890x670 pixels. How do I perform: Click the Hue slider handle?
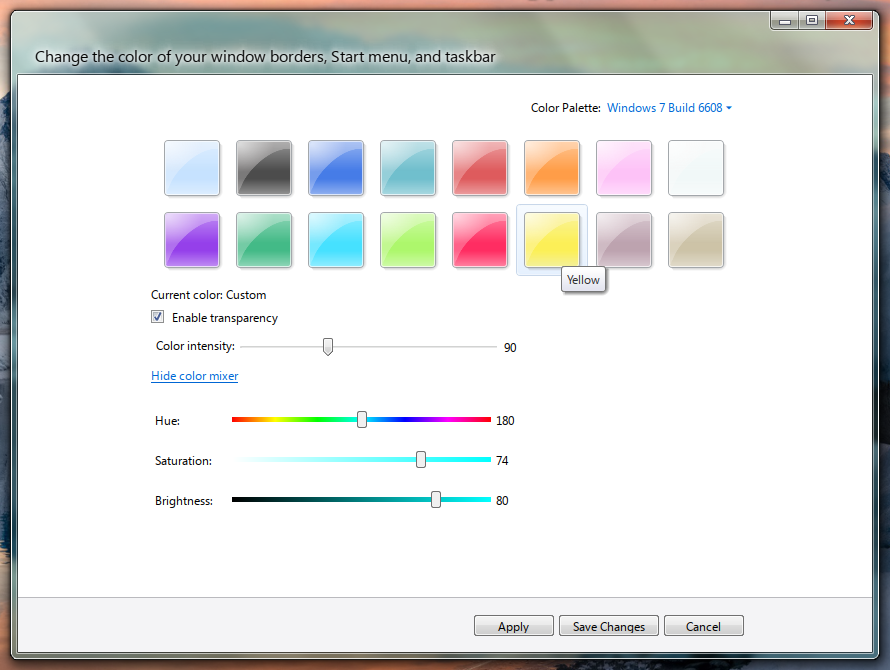pyautogui.click(x=362, y=420)
